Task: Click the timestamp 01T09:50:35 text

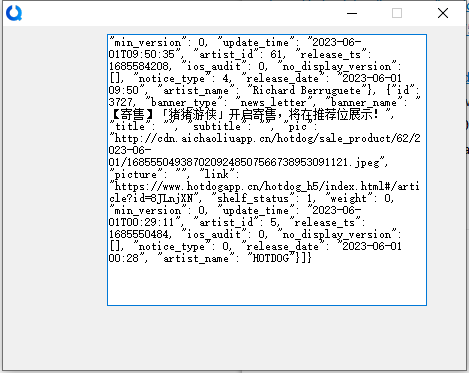Action: pos(142,54)
